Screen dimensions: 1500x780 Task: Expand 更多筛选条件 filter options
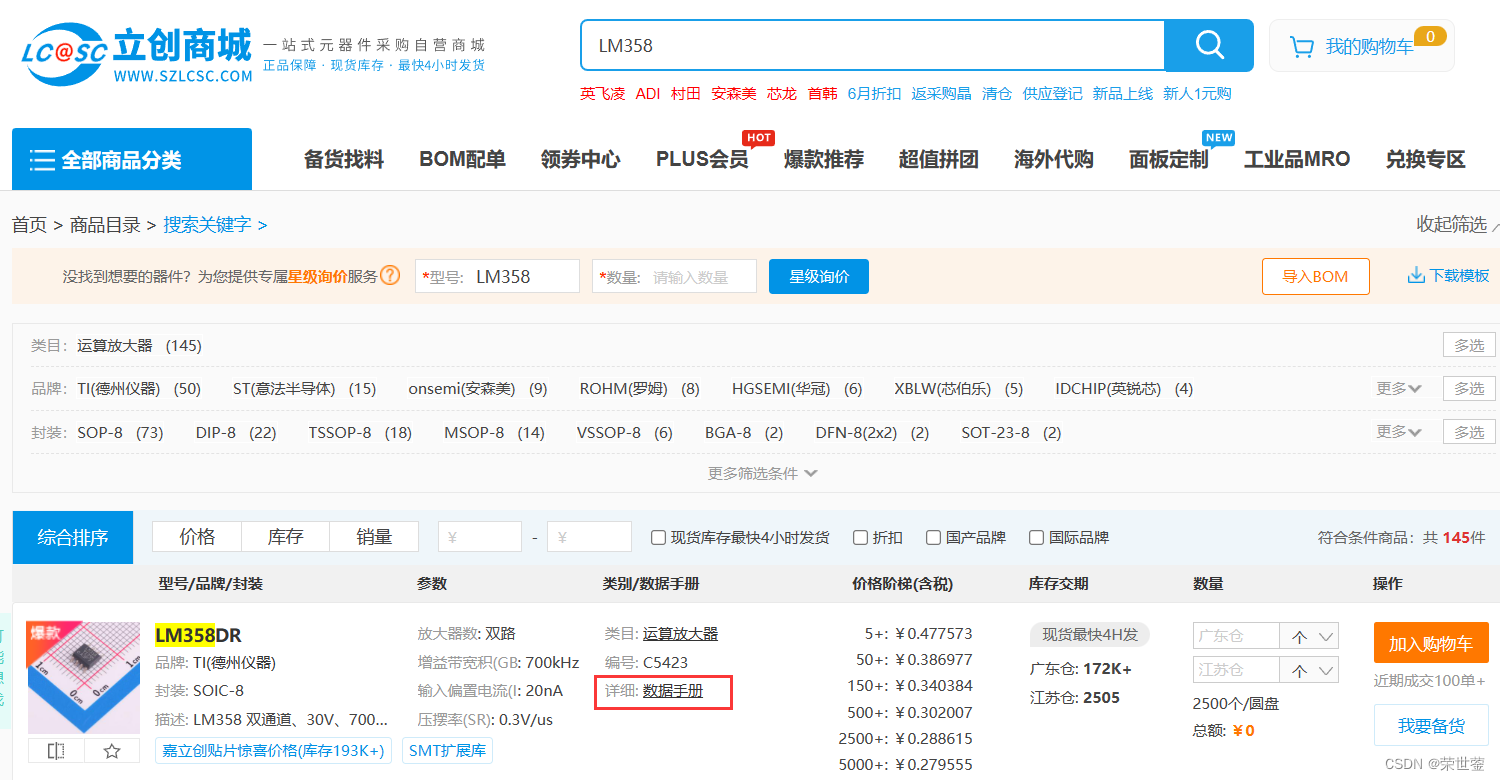tap(763, 473)
